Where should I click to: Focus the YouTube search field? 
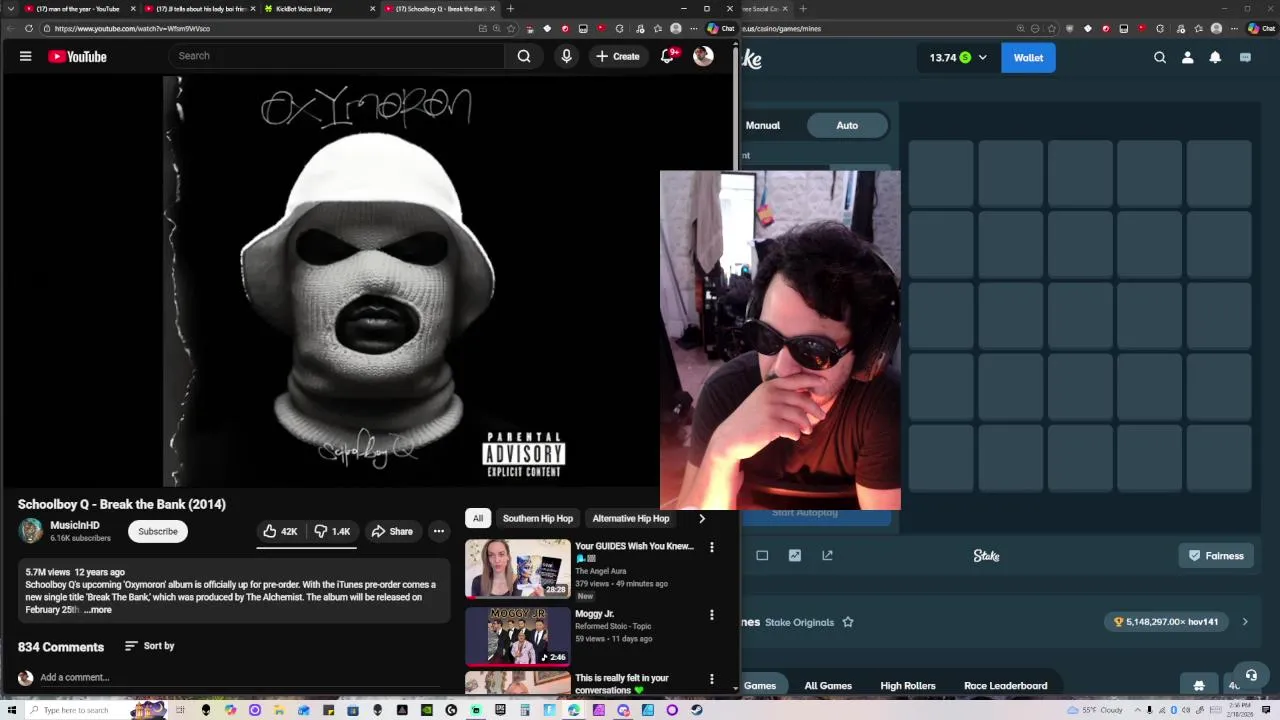[x=337, y=56]
